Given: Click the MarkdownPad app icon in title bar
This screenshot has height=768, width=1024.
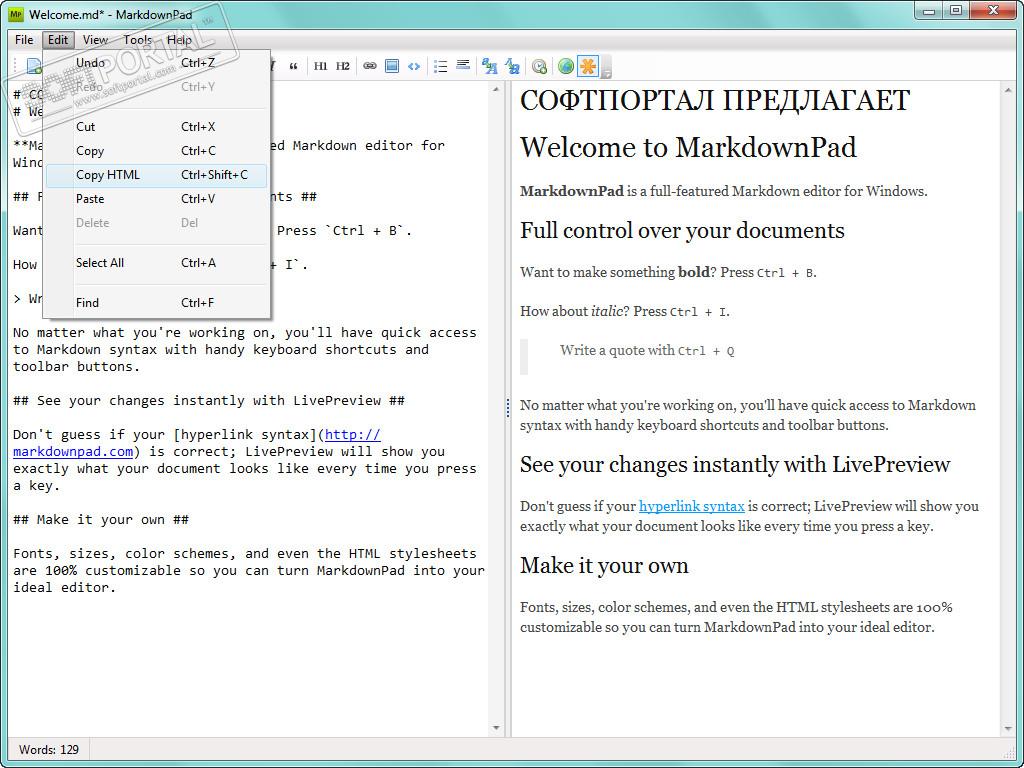Looking at the screenshot, I should tap(17, 13).
